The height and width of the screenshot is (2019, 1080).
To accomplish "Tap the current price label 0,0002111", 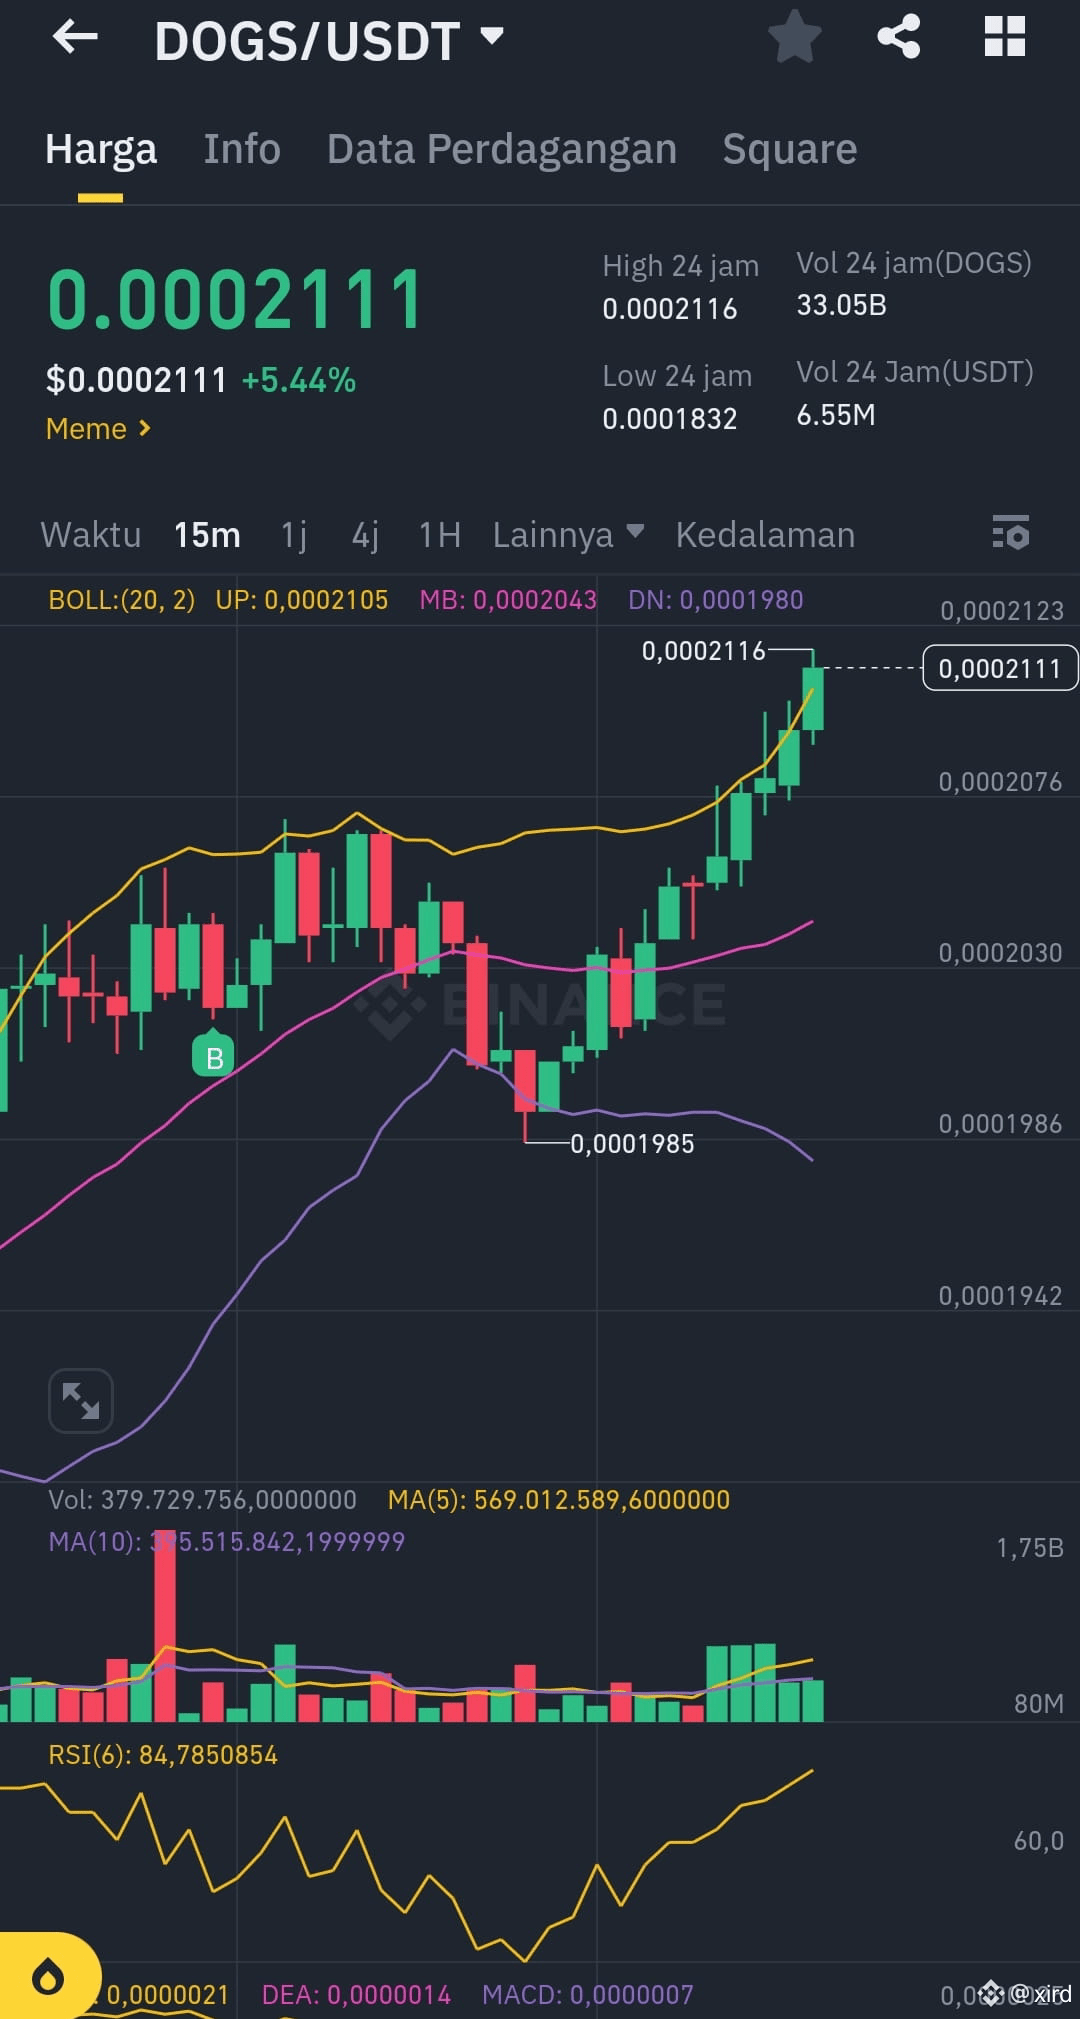I will (1000, 668).
